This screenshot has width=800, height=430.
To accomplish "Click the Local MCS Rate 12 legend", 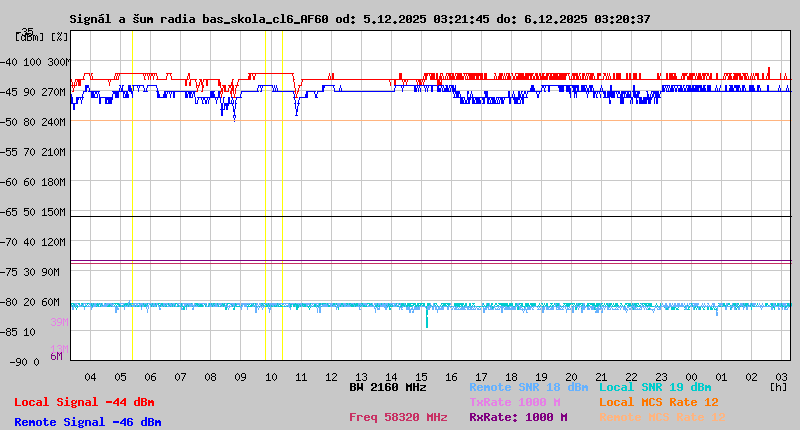I will click(658, 402).
